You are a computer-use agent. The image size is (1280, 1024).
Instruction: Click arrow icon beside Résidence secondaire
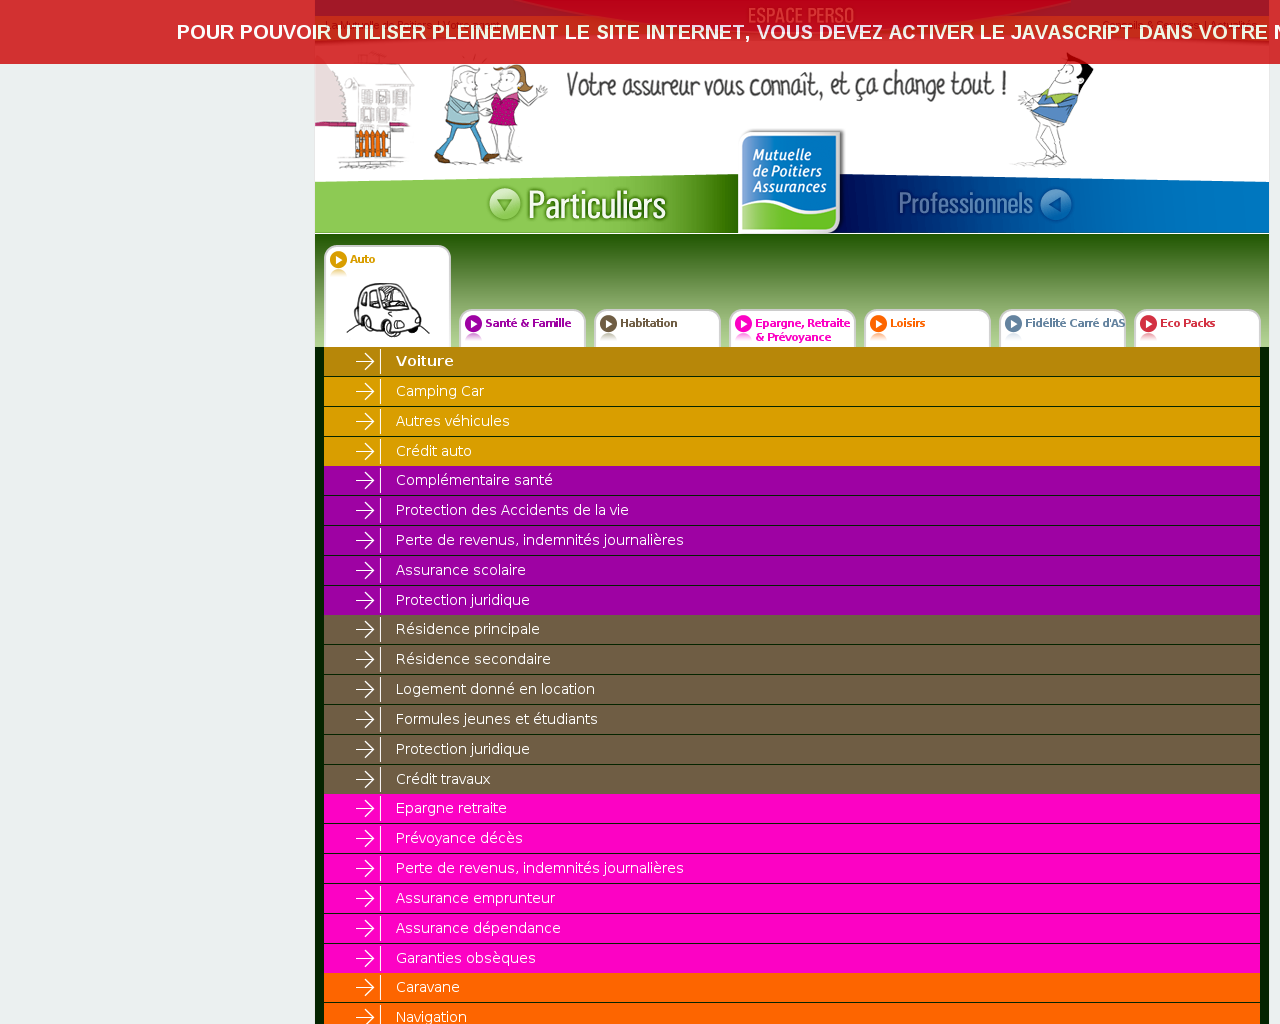(x=365, y=660)
